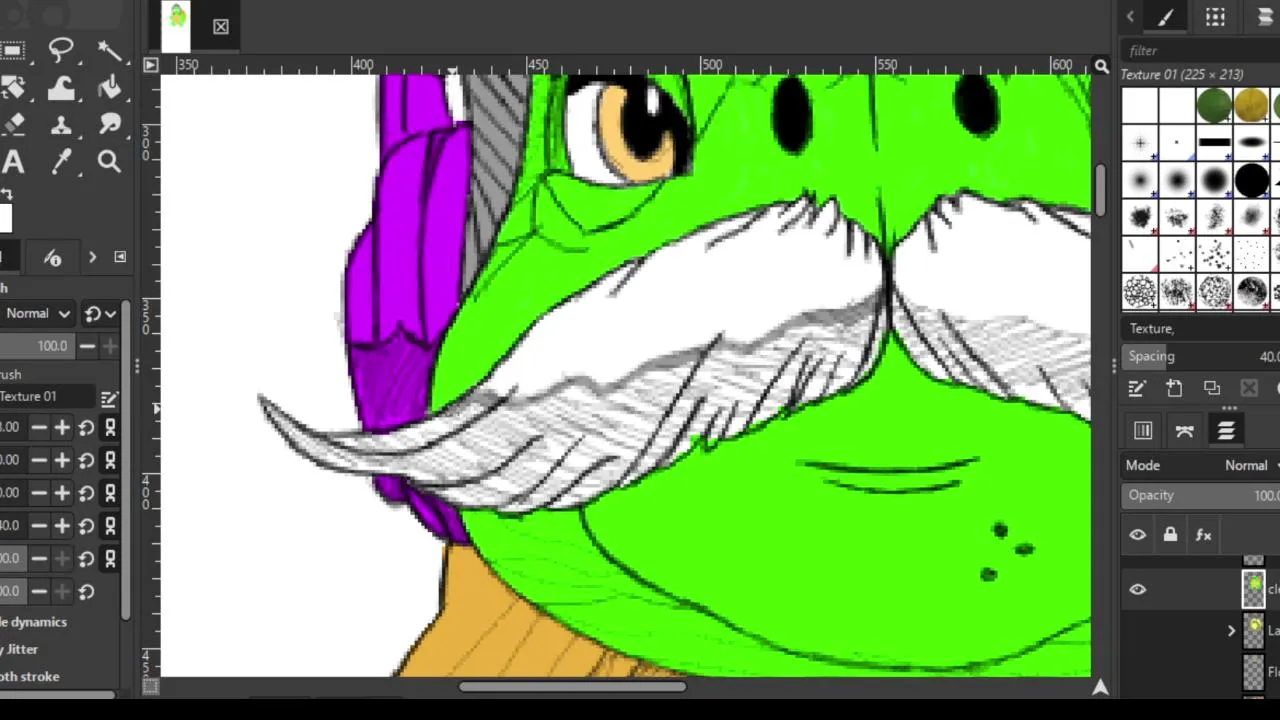Click the brush tag field showing Texture
The image size is (1280, 720).
(x=1200, y=329)
